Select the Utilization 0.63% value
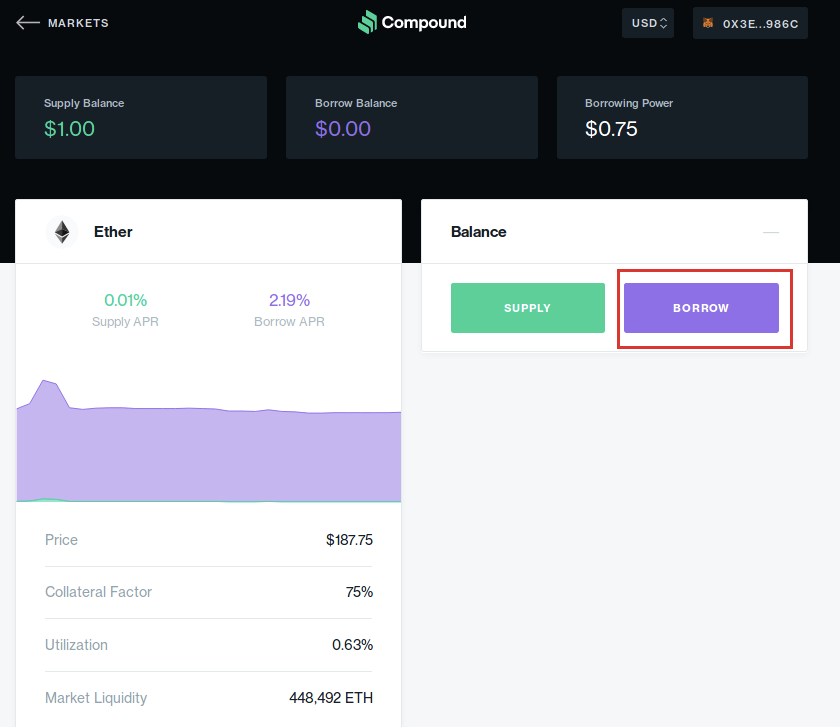The height and width of the screenshot is (727, 840). point(352,644)
